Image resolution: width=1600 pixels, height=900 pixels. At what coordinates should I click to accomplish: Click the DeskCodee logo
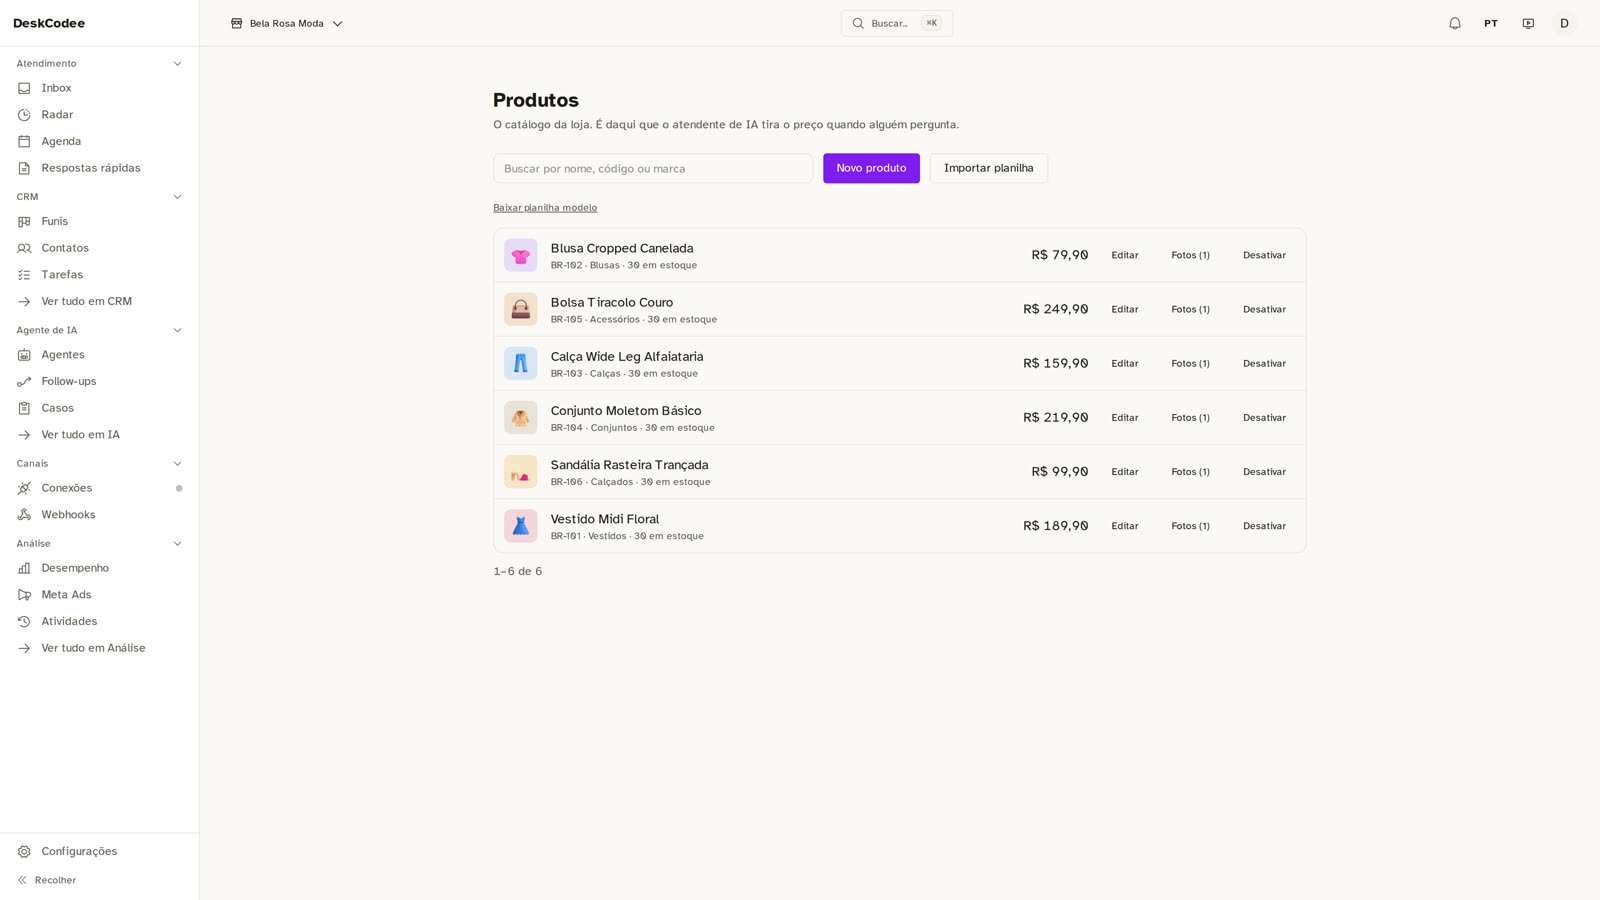pos(49,23)
